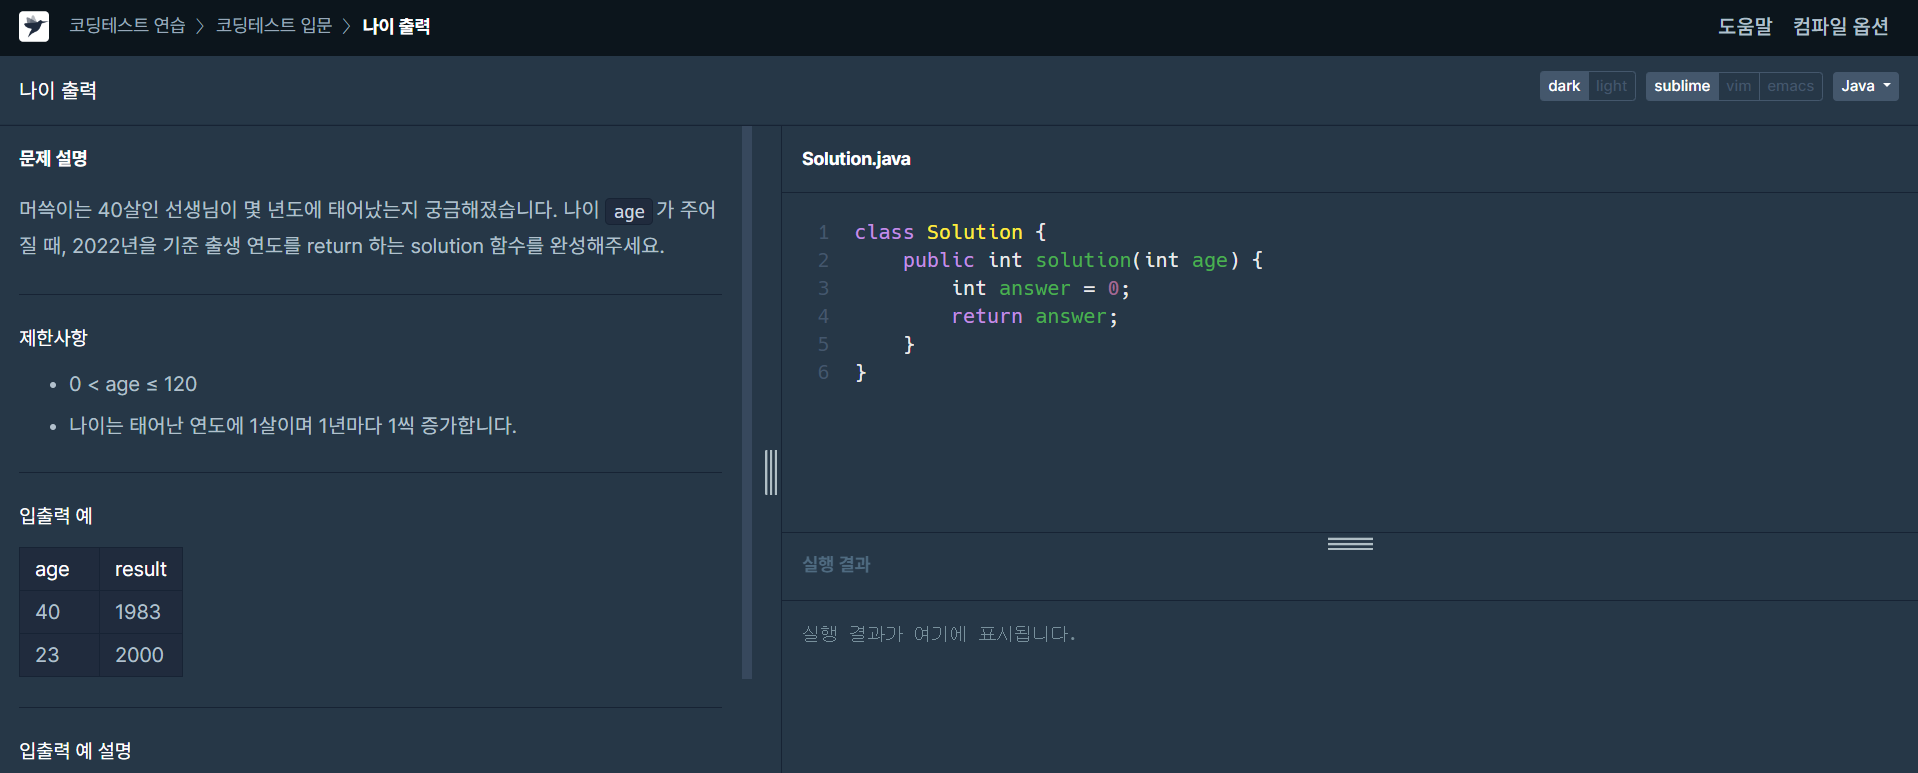Click code line 3 in the editor
Viewport: 1918px width, 773px height.
(1041, 288)
